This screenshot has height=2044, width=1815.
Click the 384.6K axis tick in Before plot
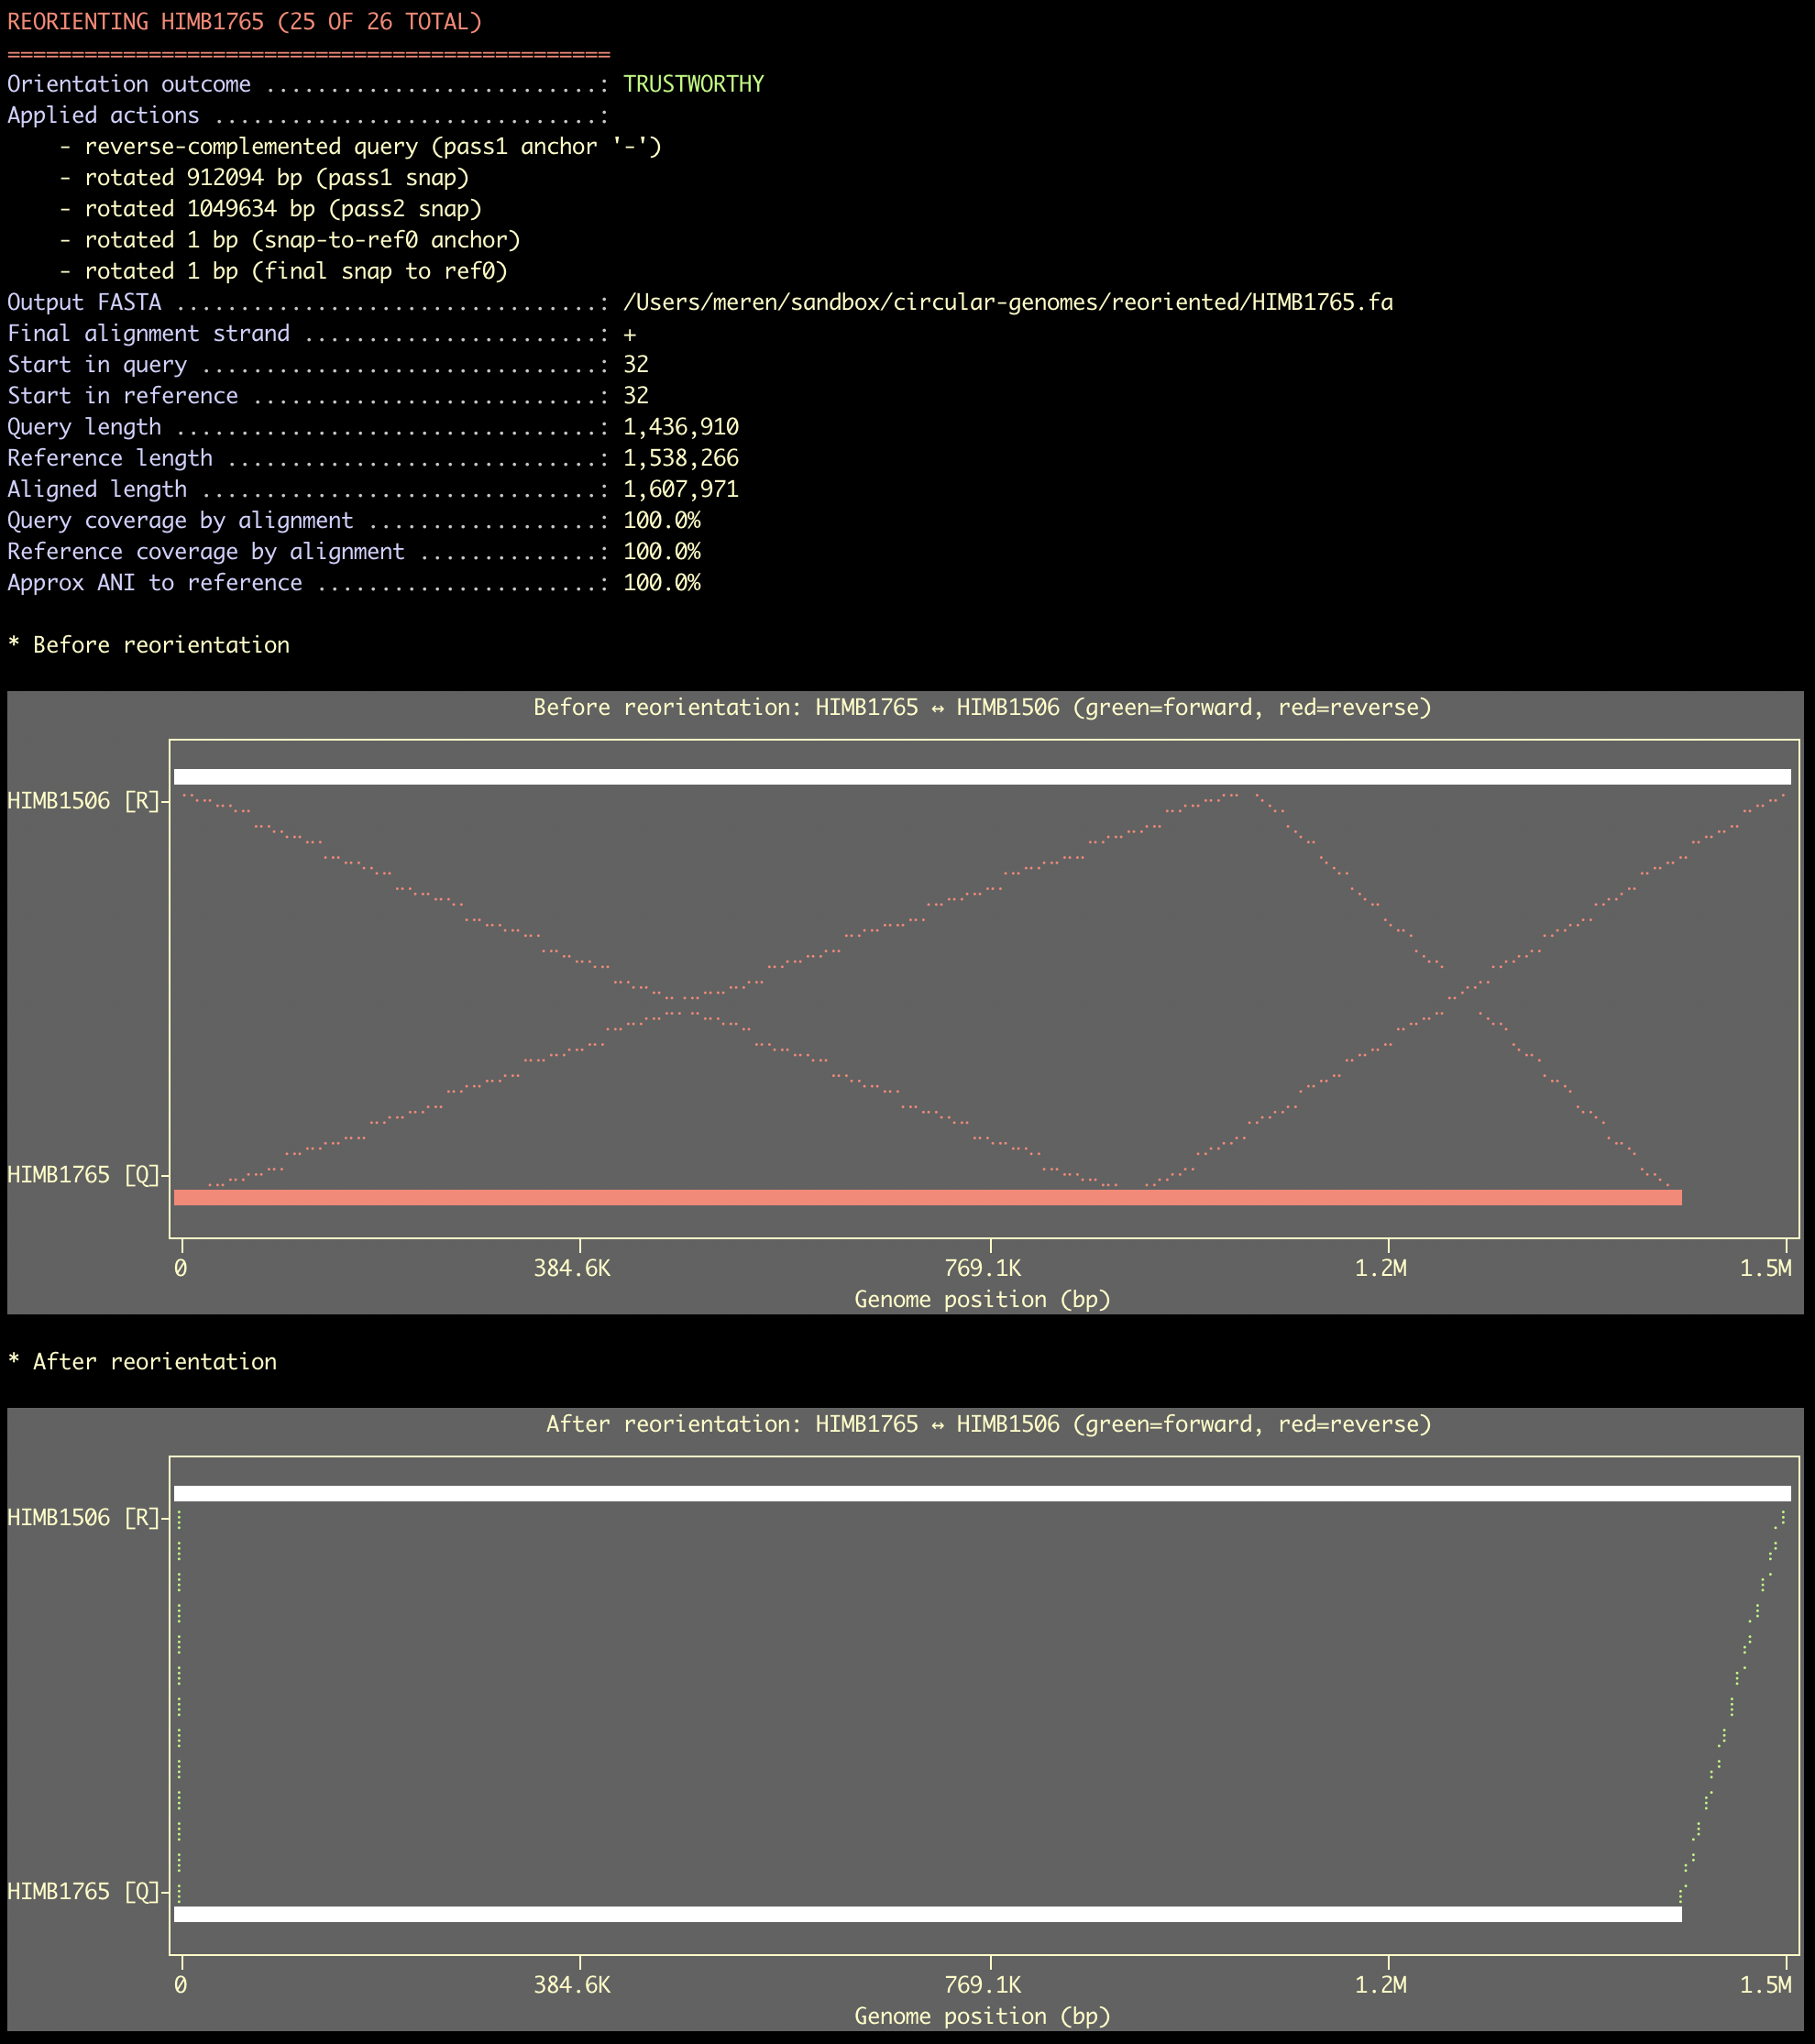(572, 1269)
